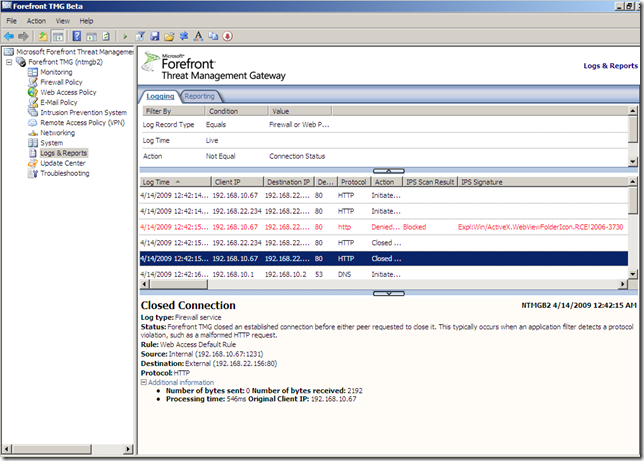This screenshot has height=461, width=644.
Task: Select Microsoft Forefront Threat Management root node
Action: (75, 52)
